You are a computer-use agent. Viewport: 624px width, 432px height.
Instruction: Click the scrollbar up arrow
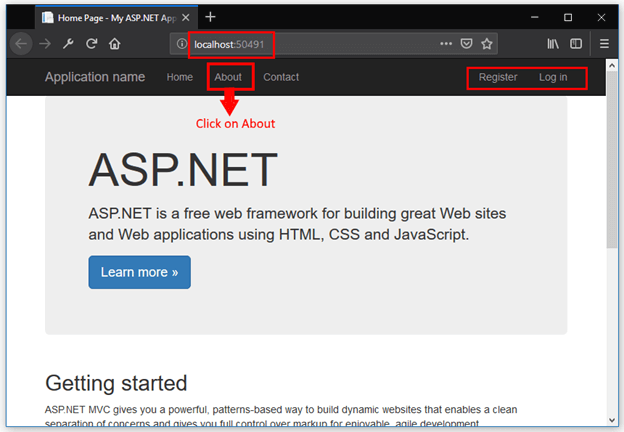(612, 65)
